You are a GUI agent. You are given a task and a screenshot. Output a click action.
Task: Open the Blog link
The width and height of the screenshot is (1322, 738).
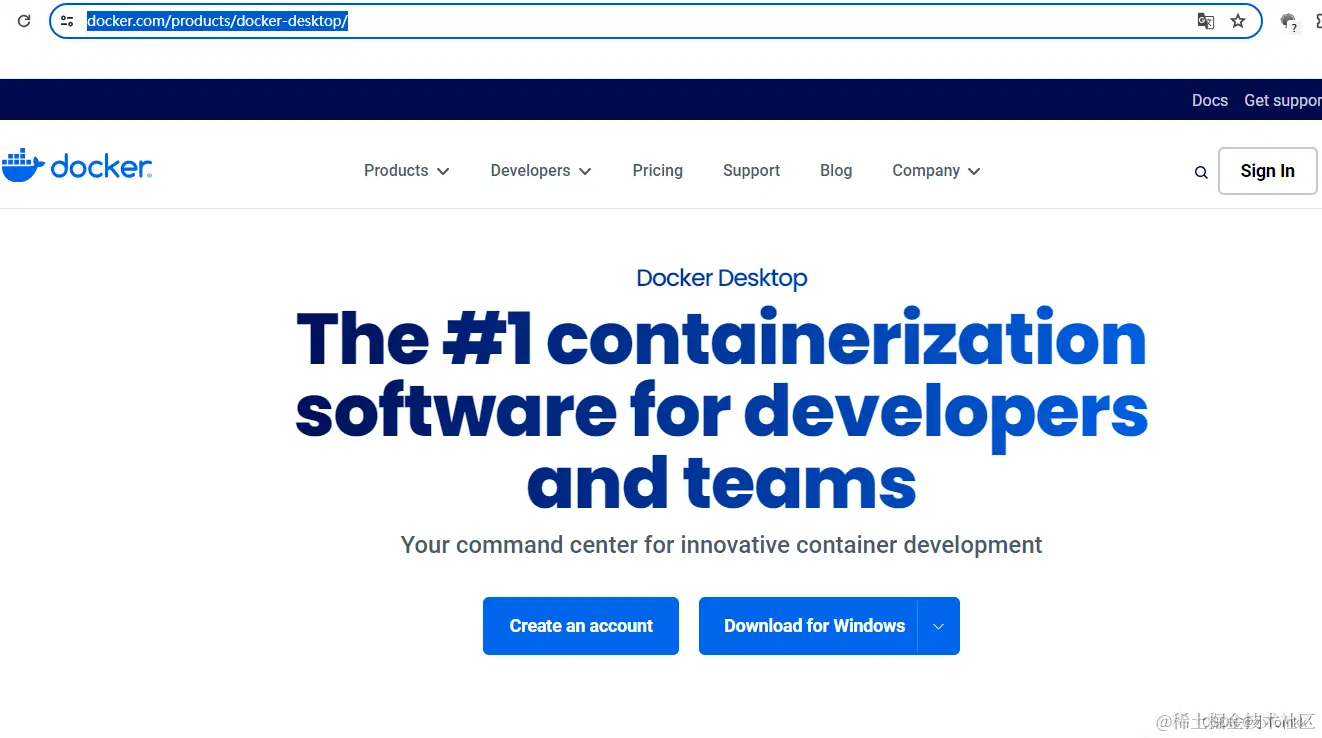tap(836, 171)
